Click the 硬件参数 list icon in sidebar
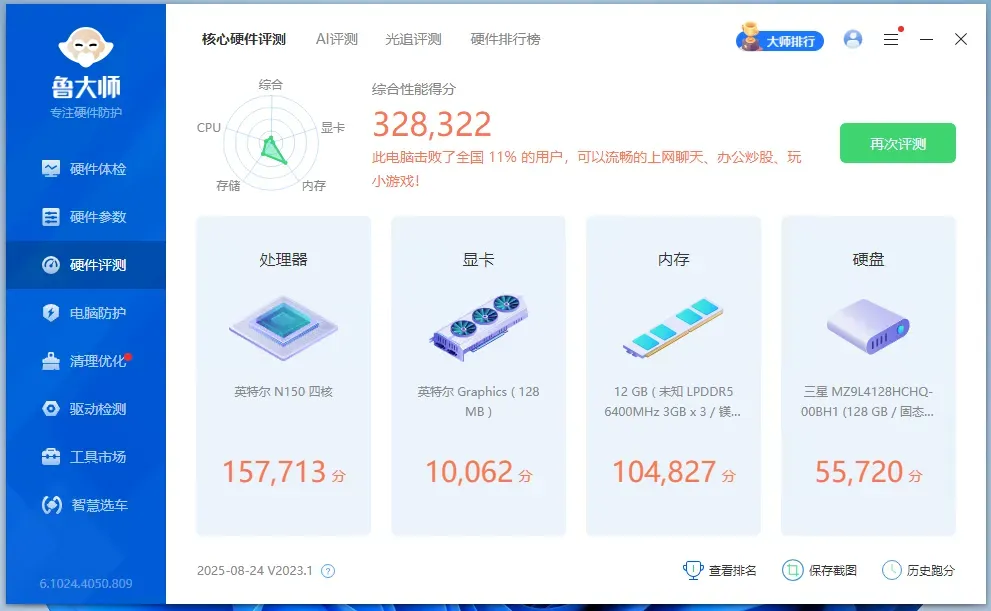The width and height of the screenshot is (991, 611). click(51, 217)
